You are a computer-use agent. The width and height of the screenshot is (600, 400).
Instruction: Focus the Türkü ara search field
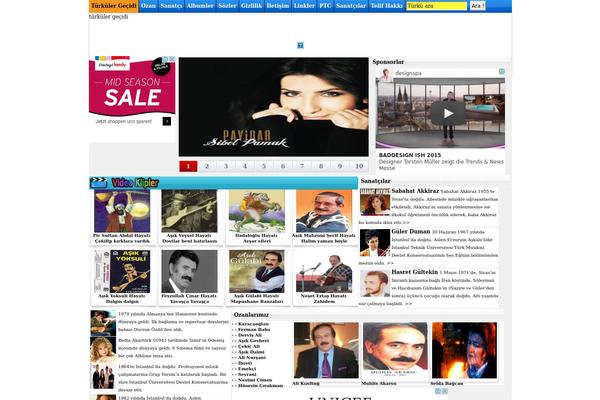(x=437, y=6)
